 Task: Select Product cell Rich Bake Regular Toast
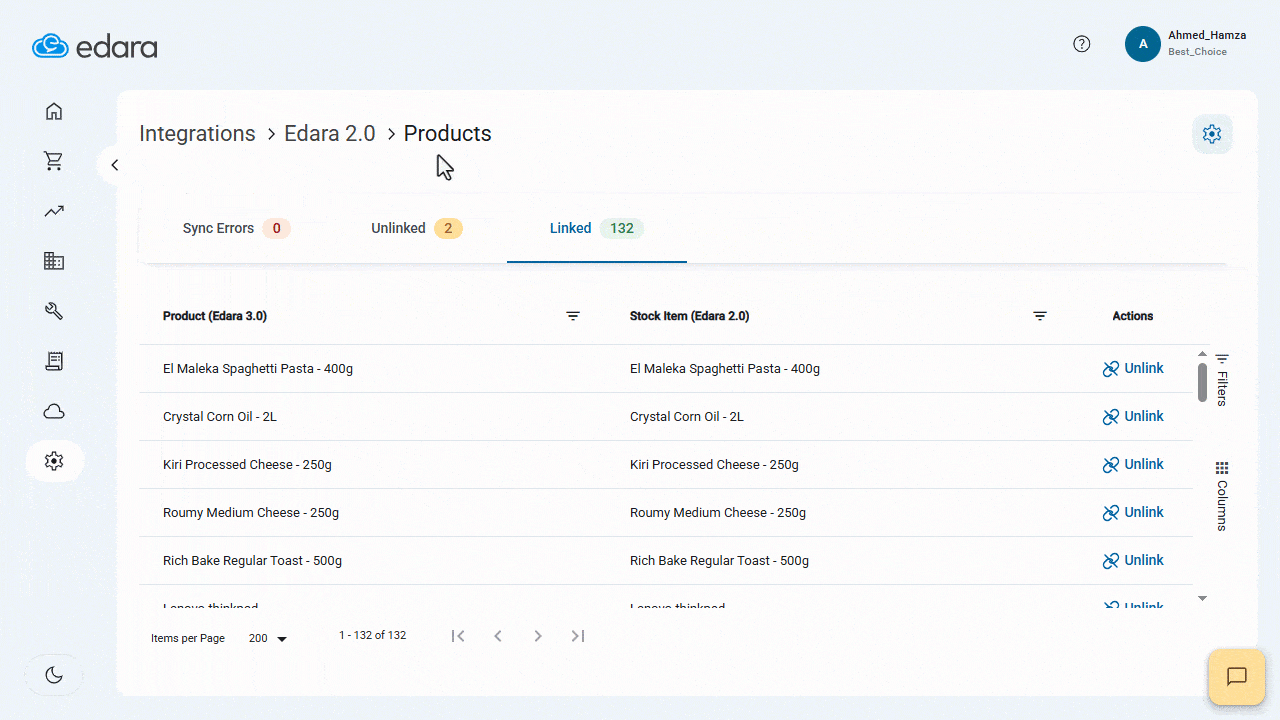click(x=252, y=561)
